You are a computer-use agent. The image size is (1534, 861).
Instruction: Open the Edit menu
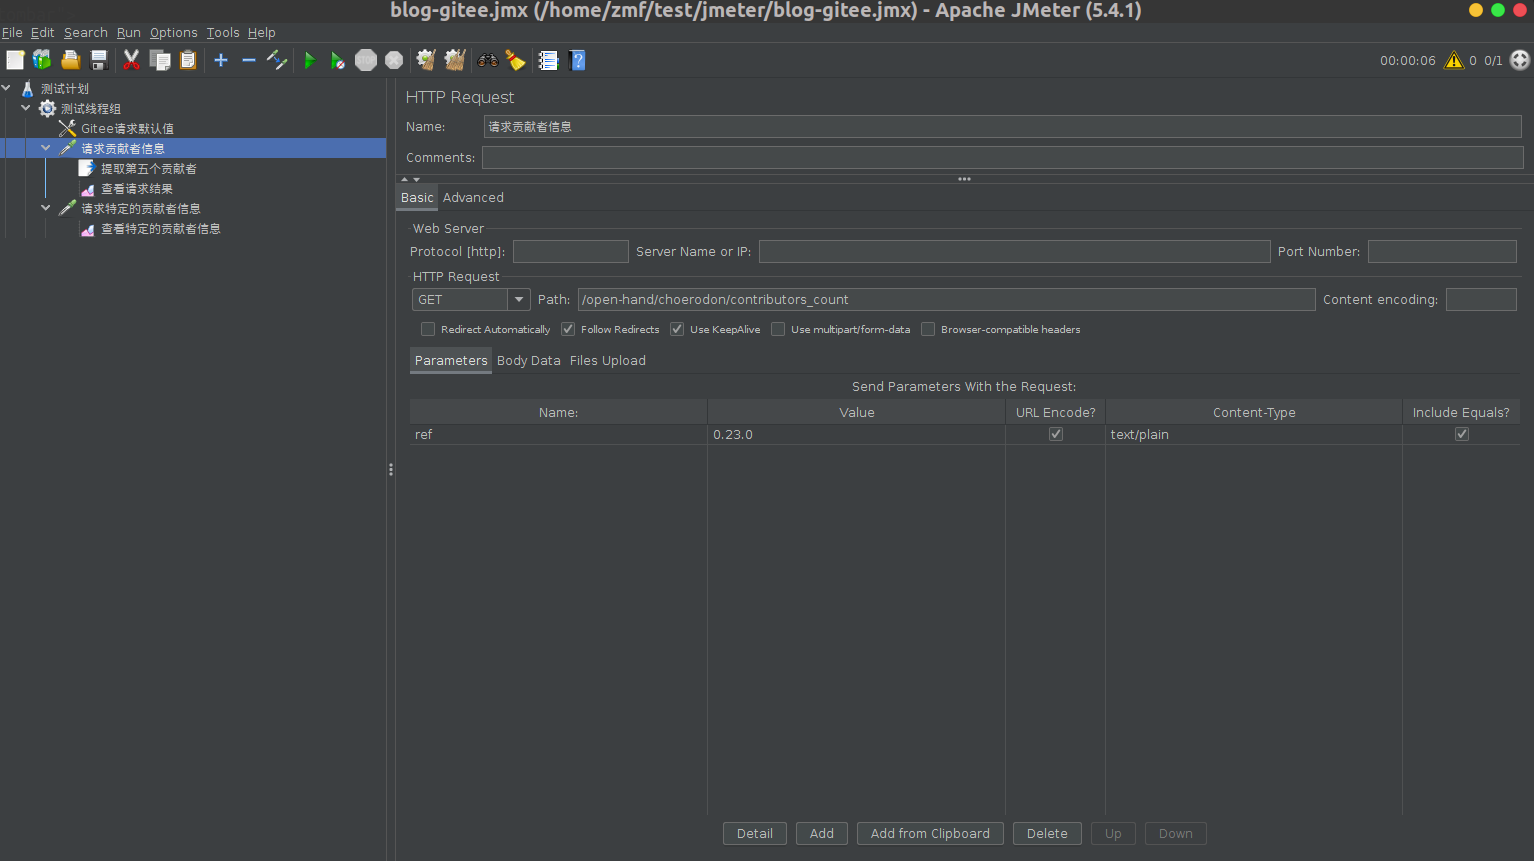[x=42, y=32]
